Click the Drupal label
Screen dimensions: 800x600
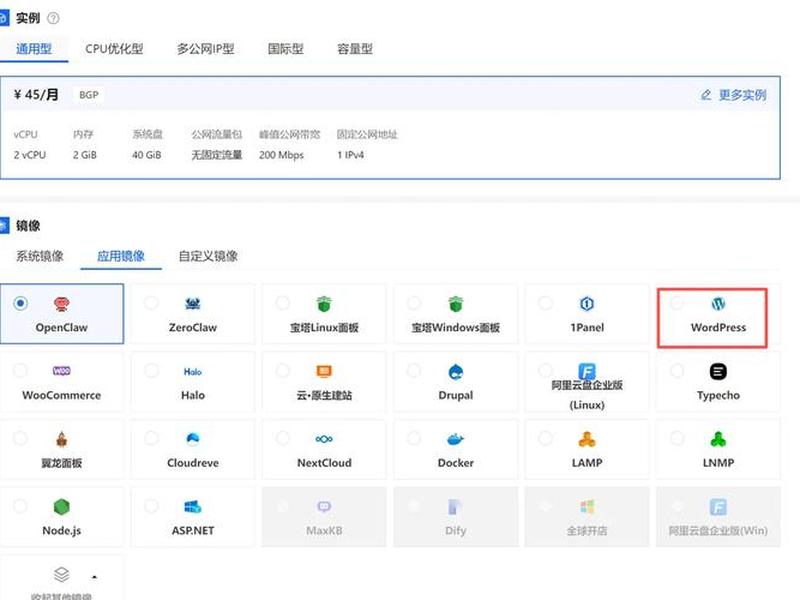coord(456,395)
